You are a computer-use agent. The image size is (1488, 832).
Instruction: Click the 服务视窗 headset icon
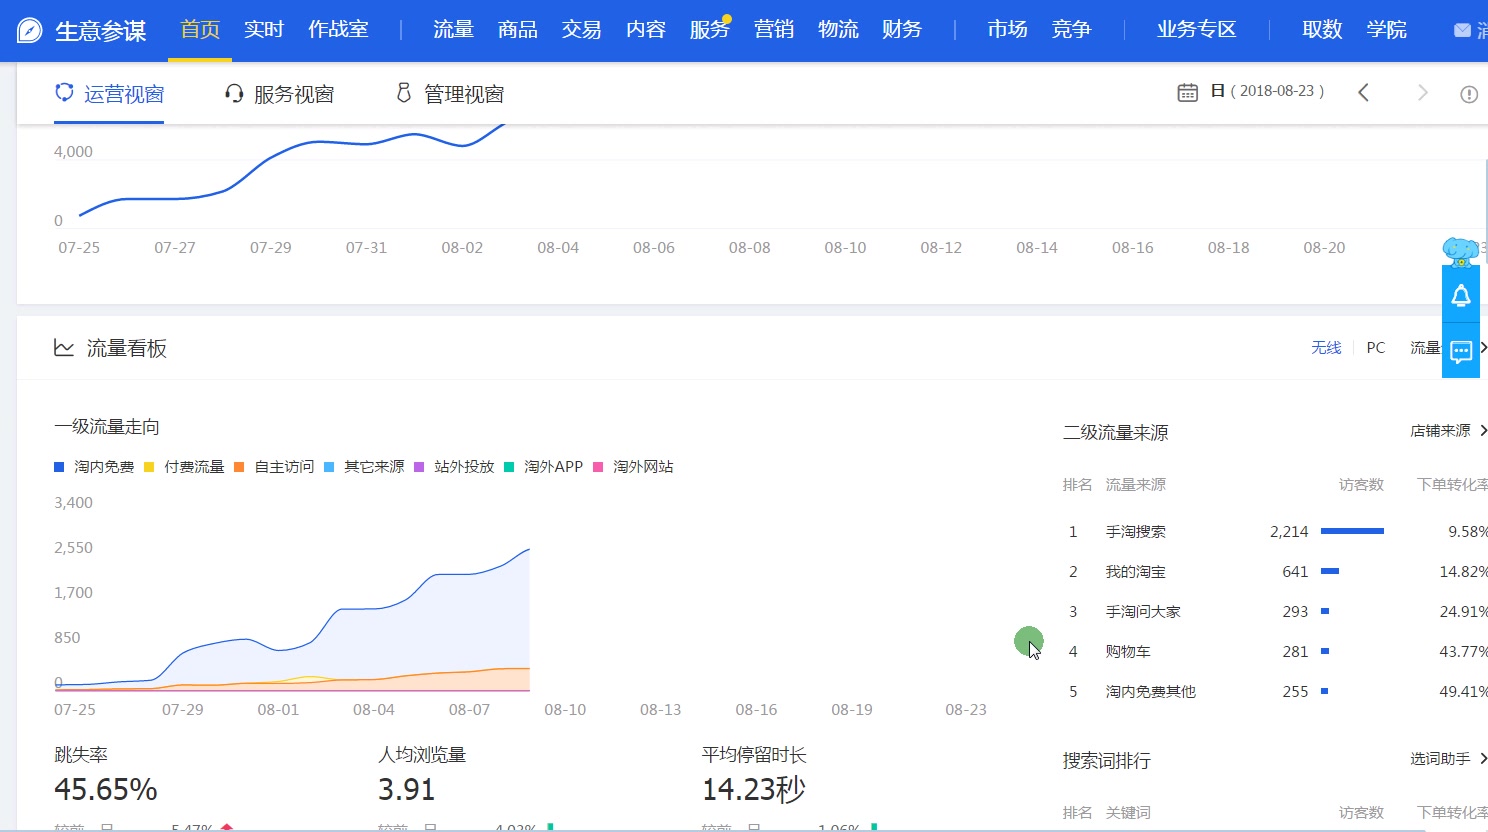[234, 93]
